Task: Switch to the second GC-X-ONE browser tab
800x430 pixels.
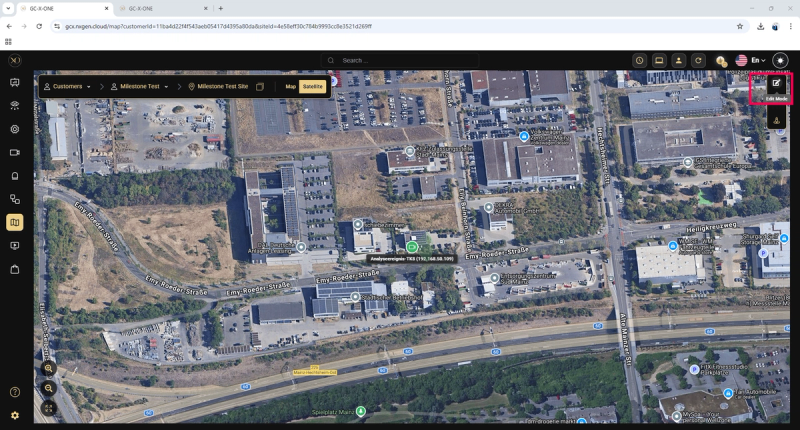Action: click(163, 9)
